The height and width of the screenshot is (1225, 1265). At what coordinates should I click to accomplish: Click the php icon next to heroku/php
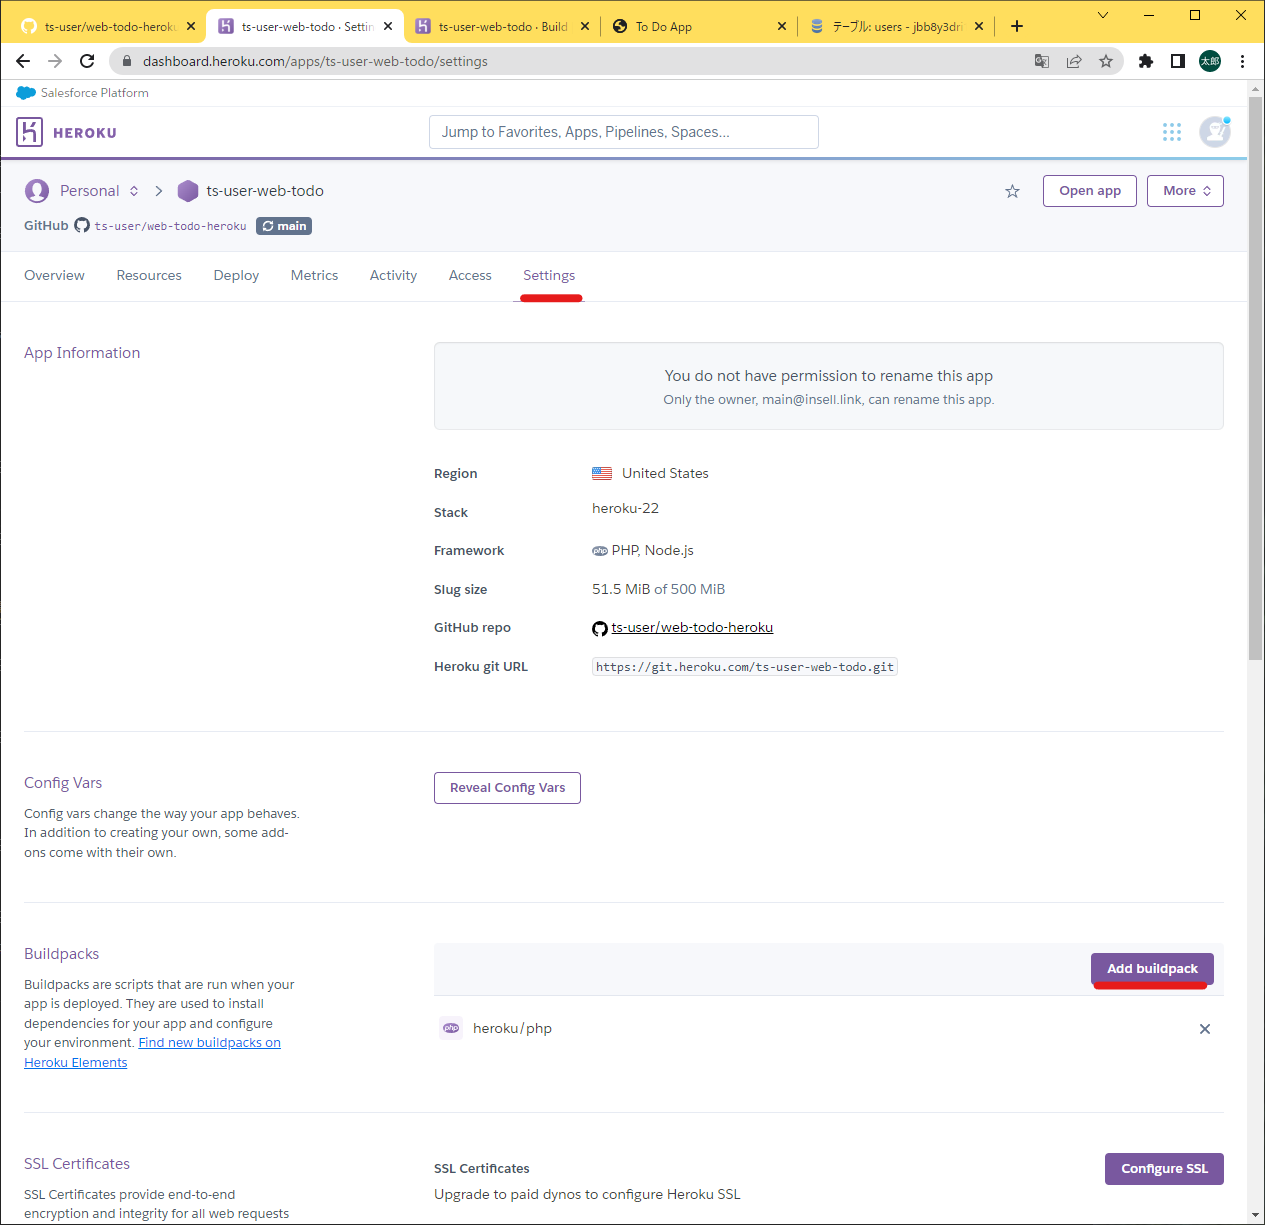[x=451, y=1028]
